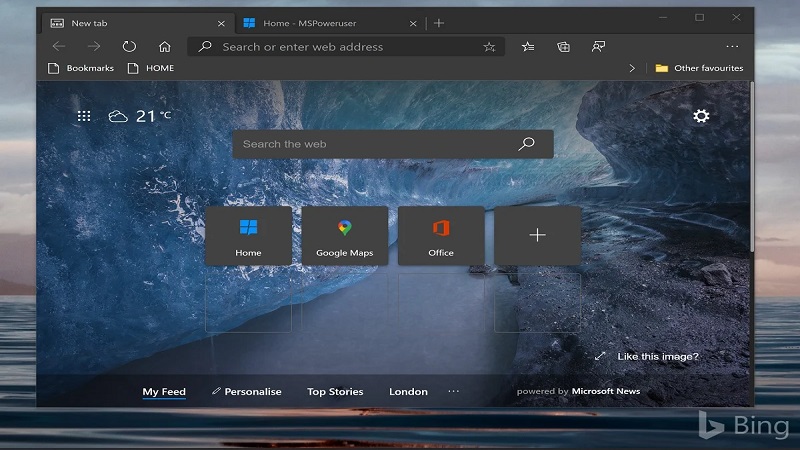800x450 pixels.
Task: Open the apps grid launcher
Action: coord(84,116)
